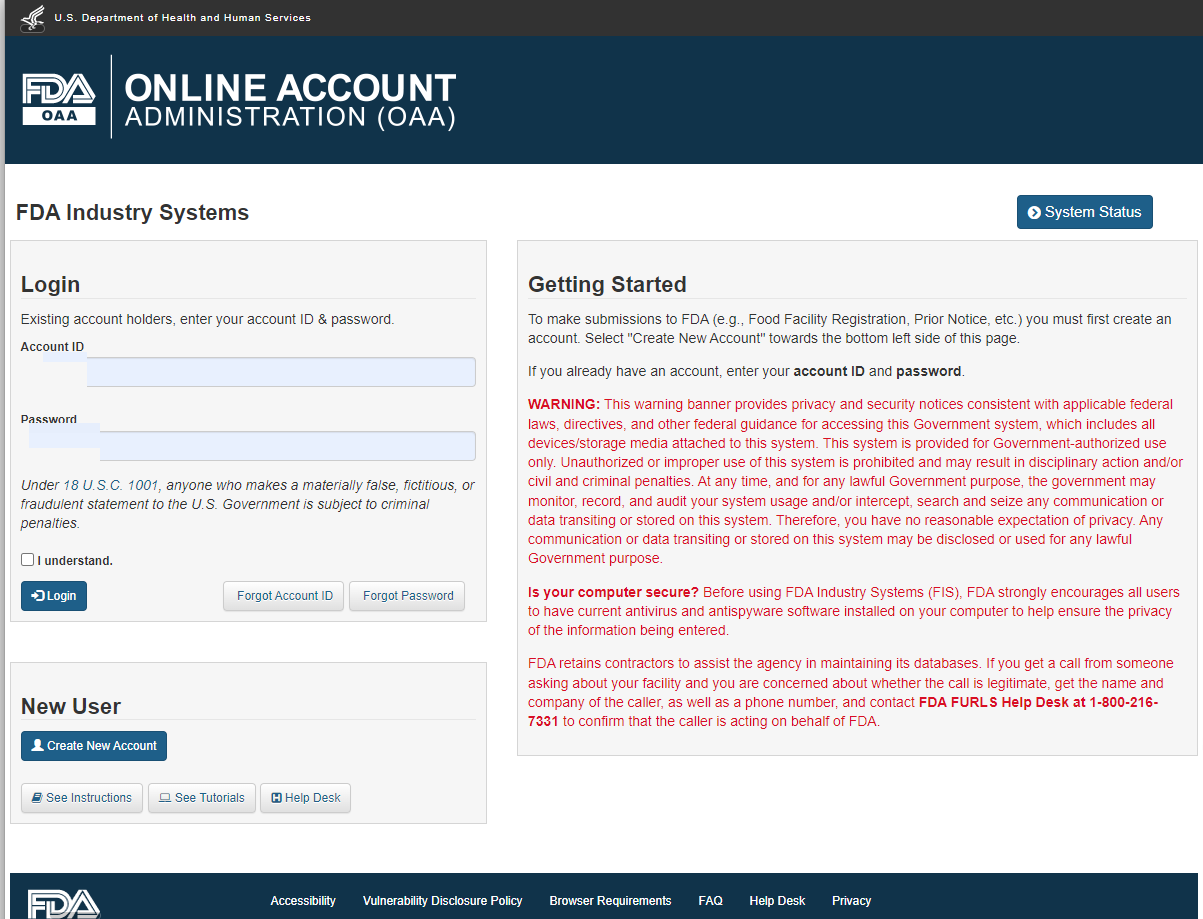This screenshot has width=1203, height=919.
Task: Click 'U.S. Department of Health and Human Services' text
Action: click(182, 18)
